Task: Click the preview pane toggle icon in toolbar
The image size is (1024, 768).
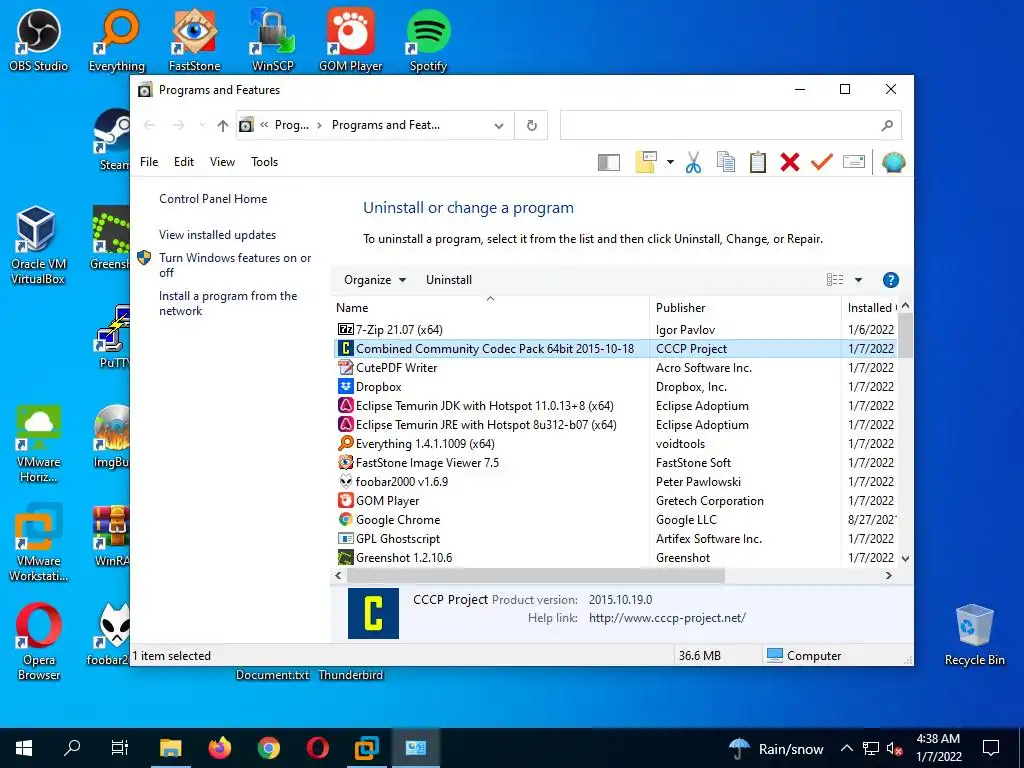Action: point(609,162)
